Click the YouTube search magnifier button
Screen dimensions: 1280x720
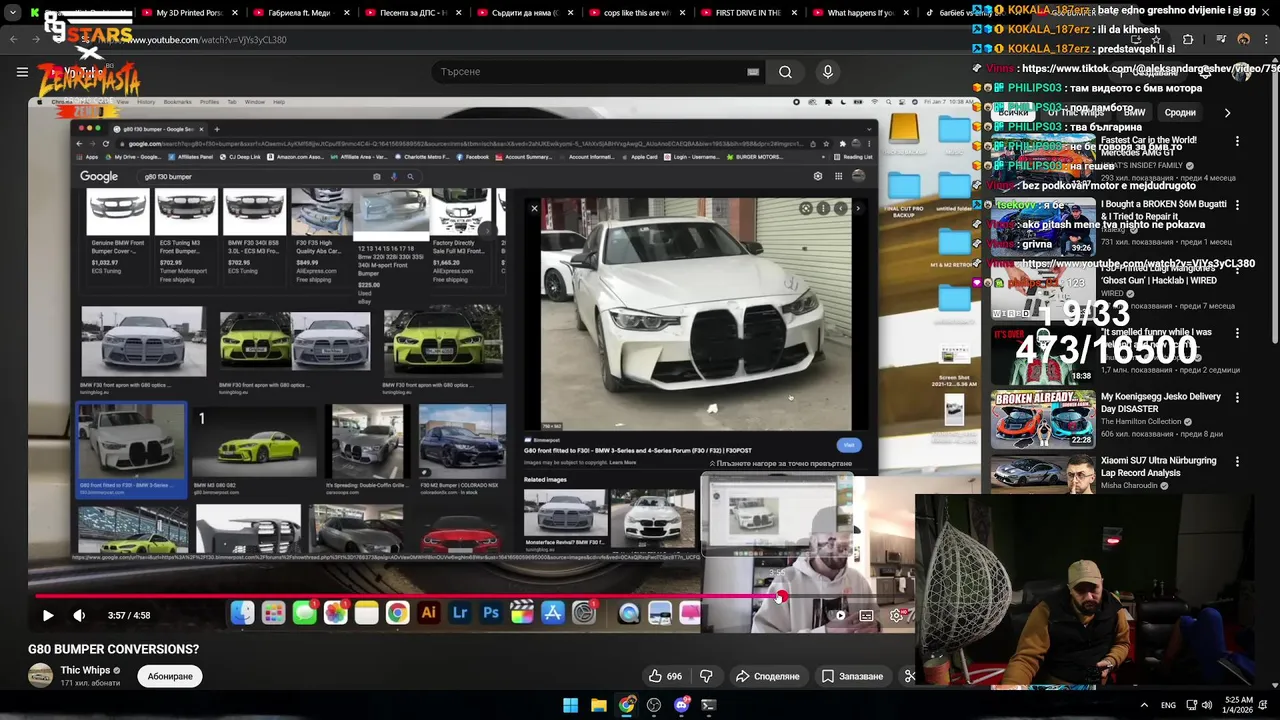pyautogui.click(x=785, y=72)
